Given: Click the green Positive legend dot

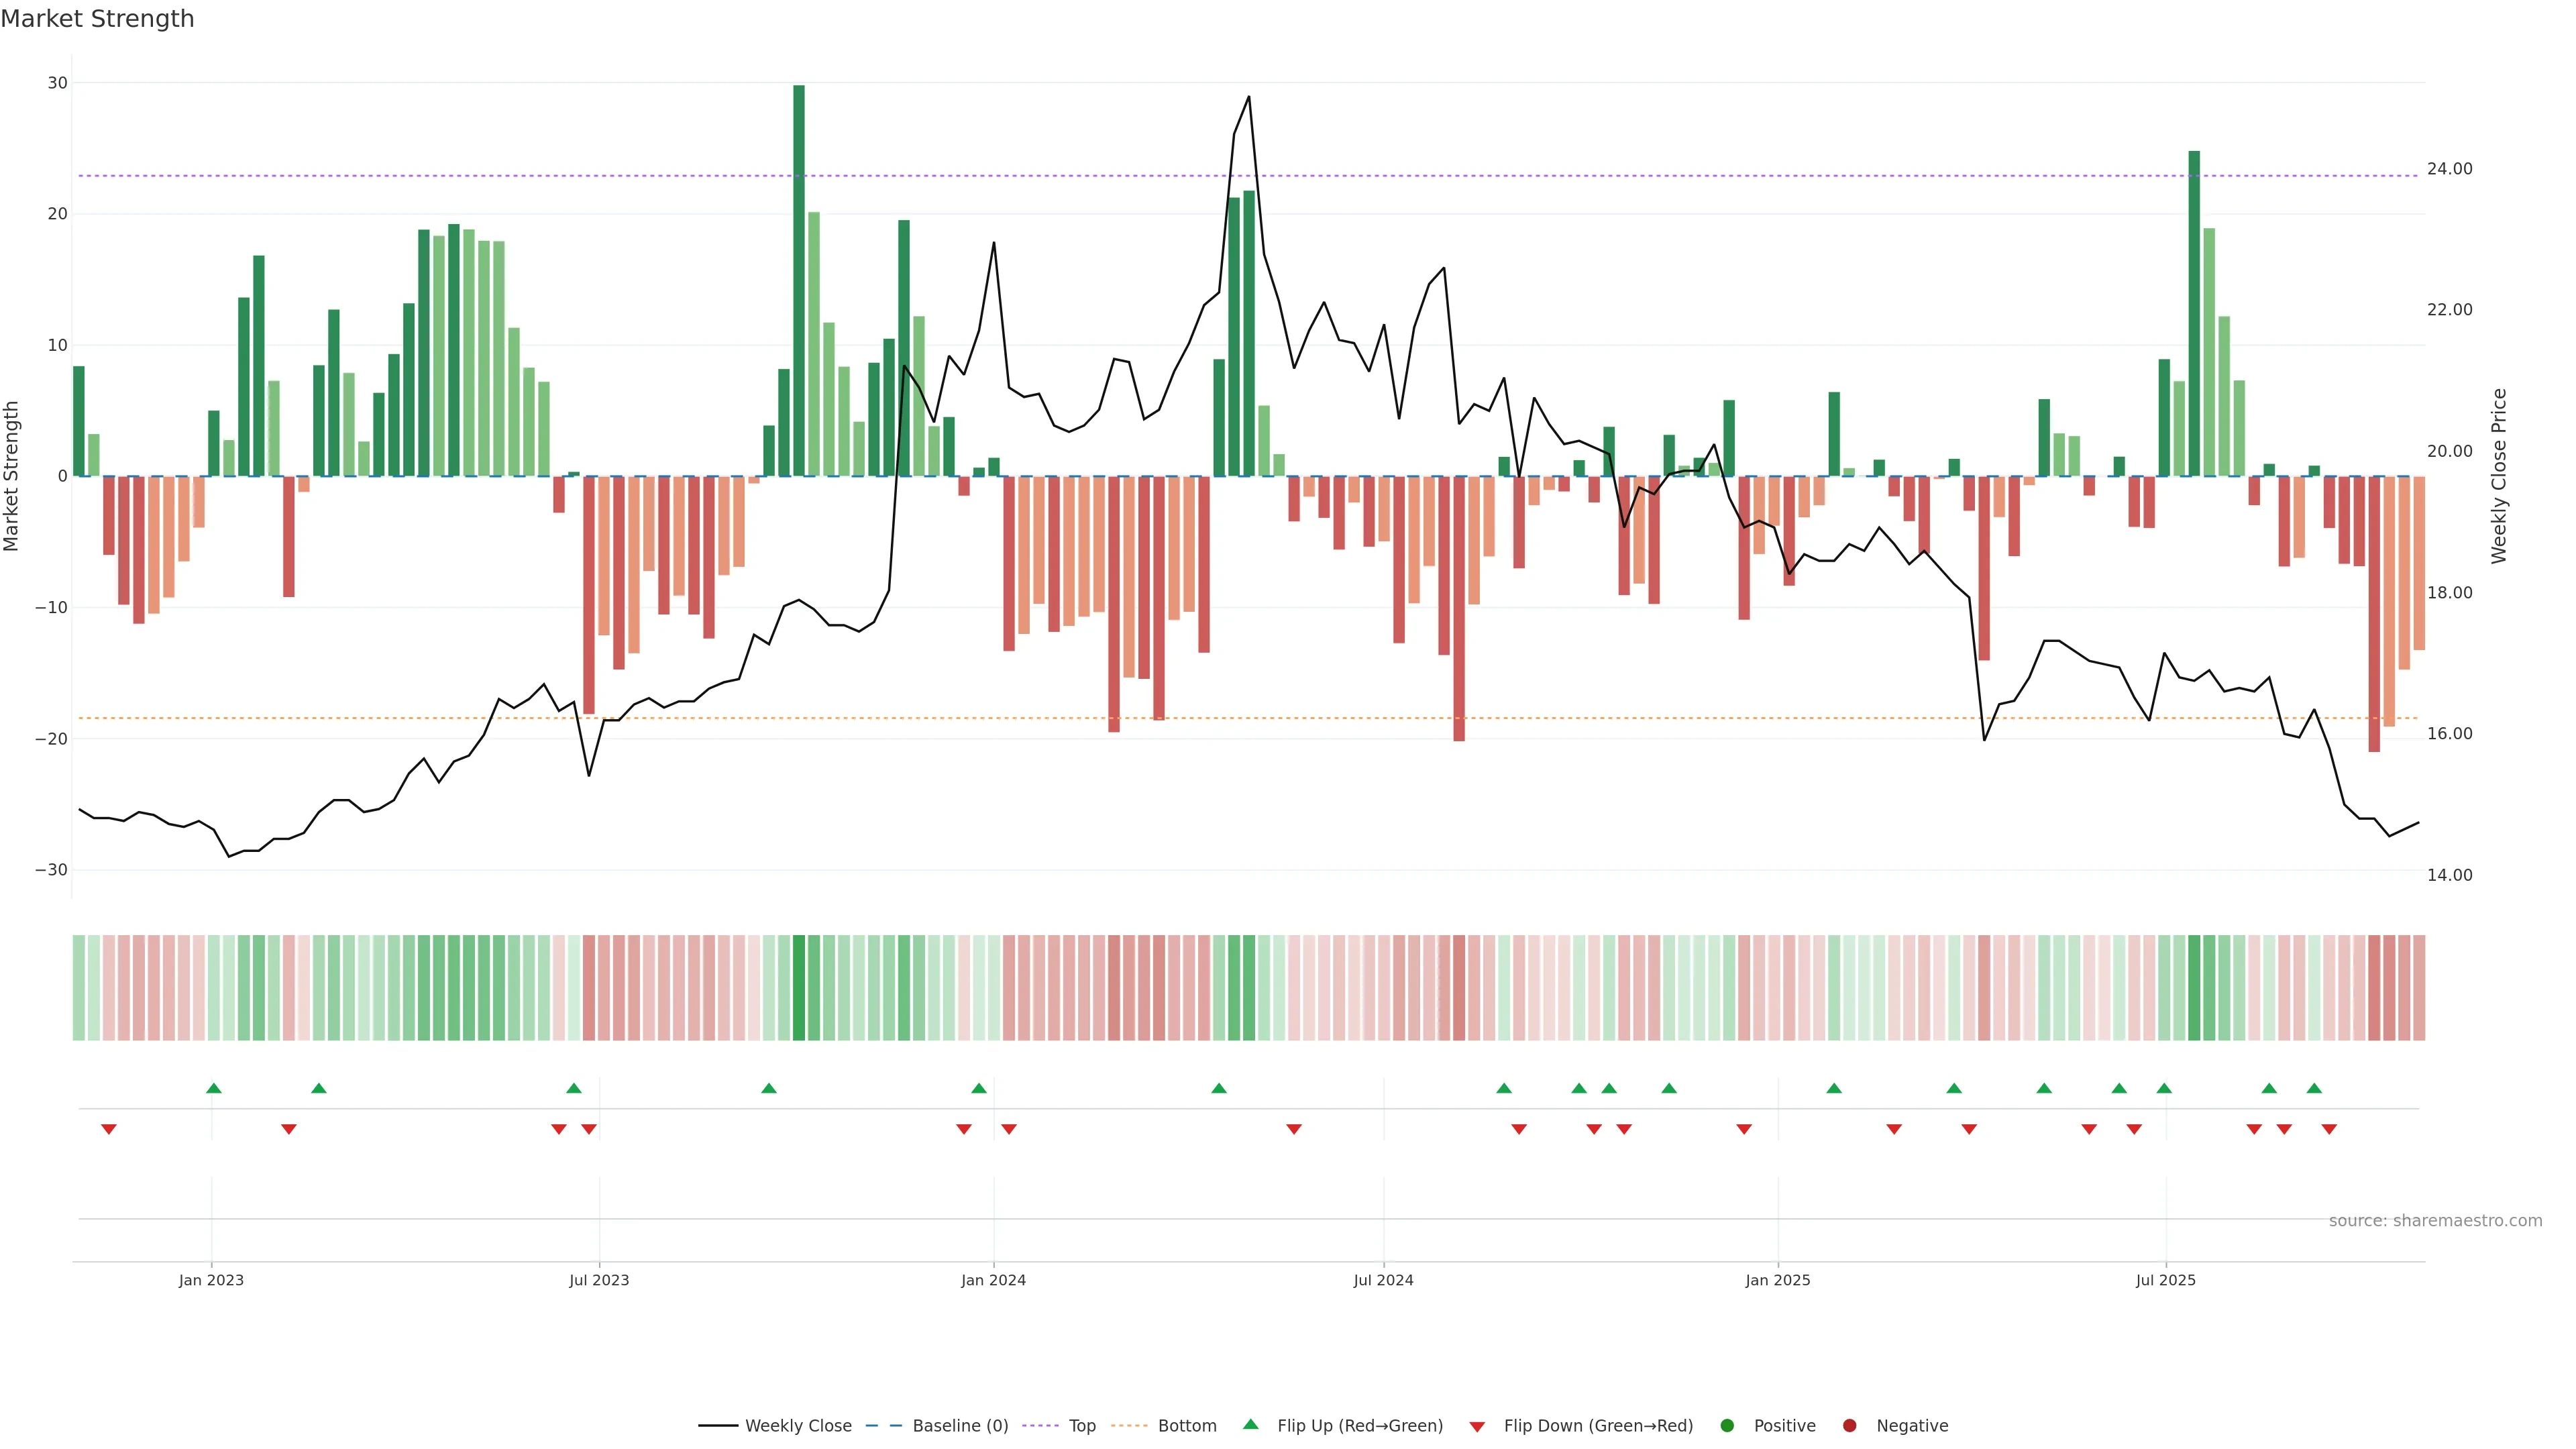Looking at the screenshot, I should tap(1727, 1426).
